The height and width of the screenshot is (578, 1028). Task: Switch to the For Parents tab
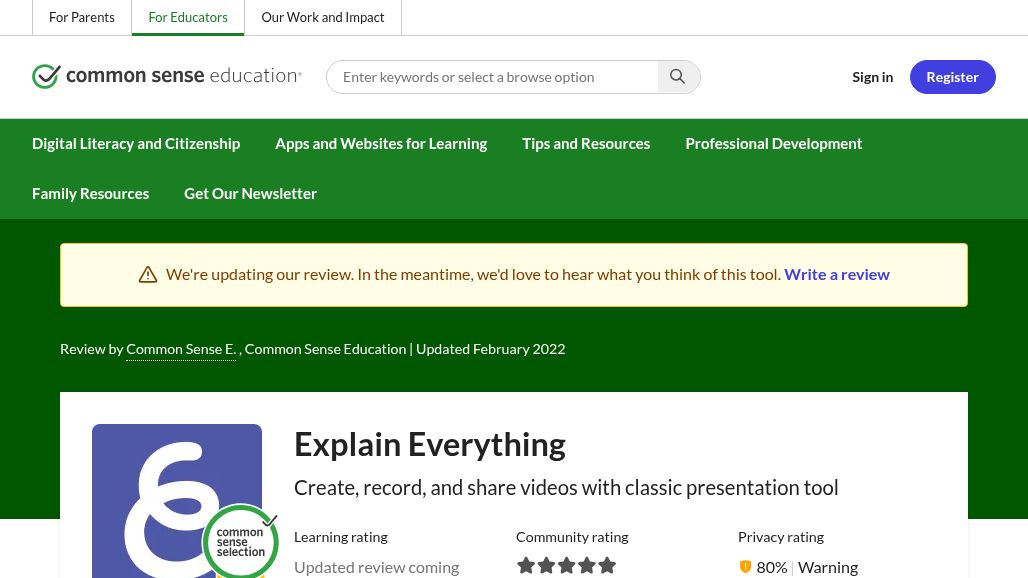[x=82, y=17]
